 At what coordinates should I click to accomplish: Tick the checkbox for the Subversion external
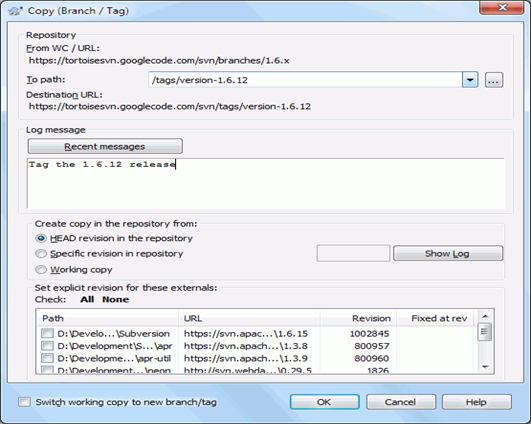tap(47, 333)
